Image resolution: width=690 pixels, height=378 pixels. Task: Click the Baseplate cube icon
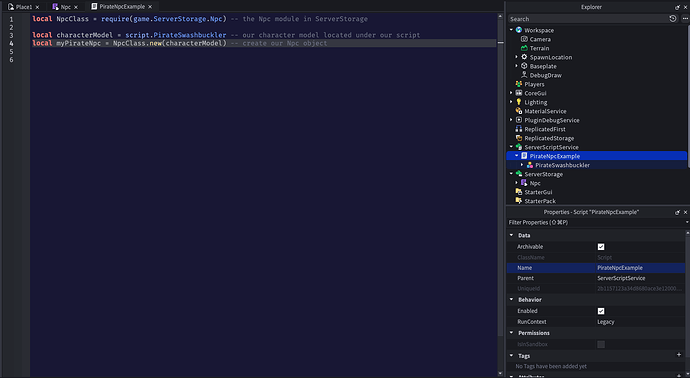click(x=524, y=66)
